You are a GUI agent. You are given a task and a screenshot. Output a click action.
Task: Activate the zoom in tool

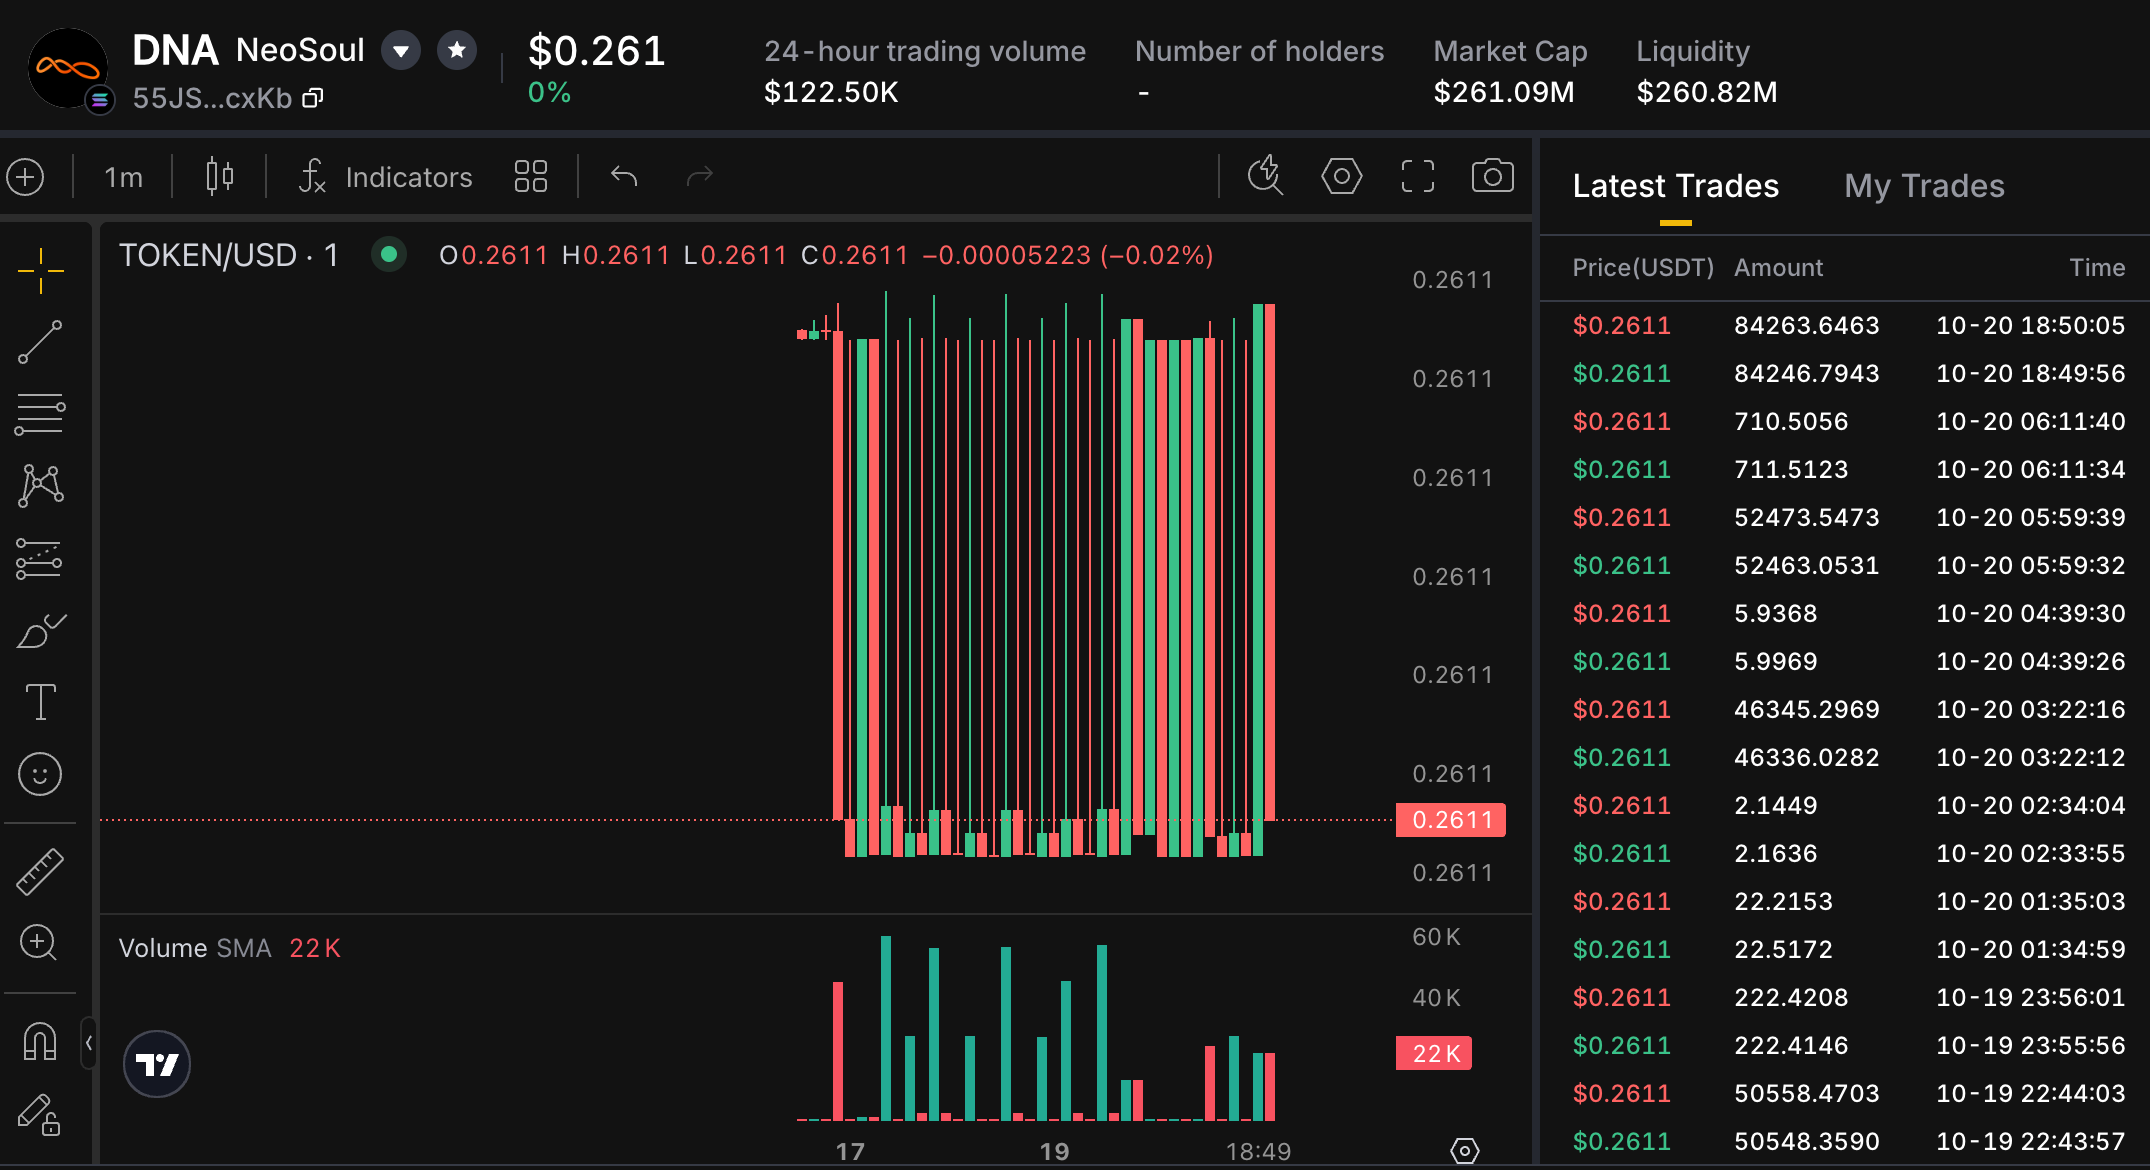coord(40,942)
